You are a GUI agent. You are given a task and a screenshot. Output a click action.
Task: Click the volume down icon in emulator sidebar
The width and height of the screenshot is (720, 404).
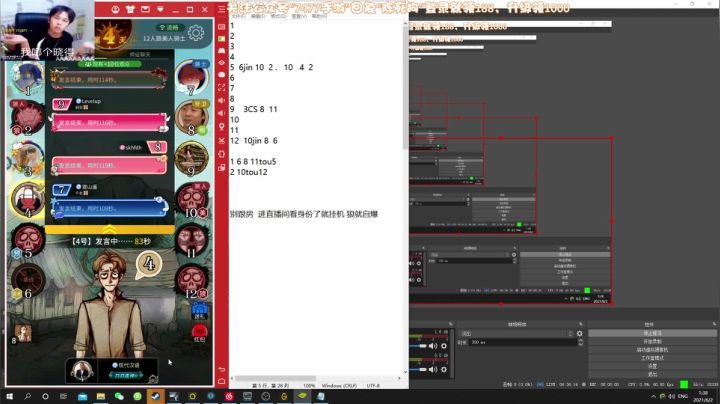(222, 113)
